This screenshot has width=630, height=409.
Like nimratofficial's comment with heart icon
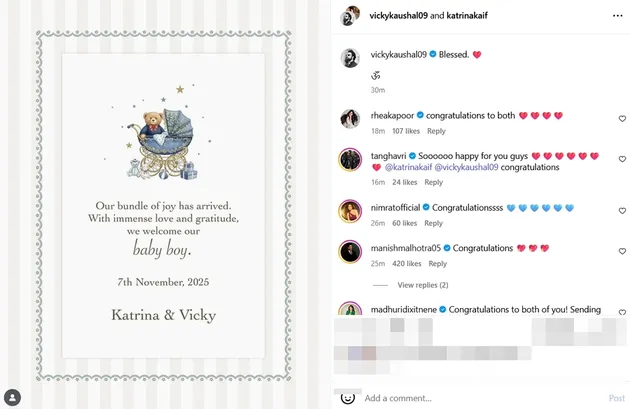622,211
